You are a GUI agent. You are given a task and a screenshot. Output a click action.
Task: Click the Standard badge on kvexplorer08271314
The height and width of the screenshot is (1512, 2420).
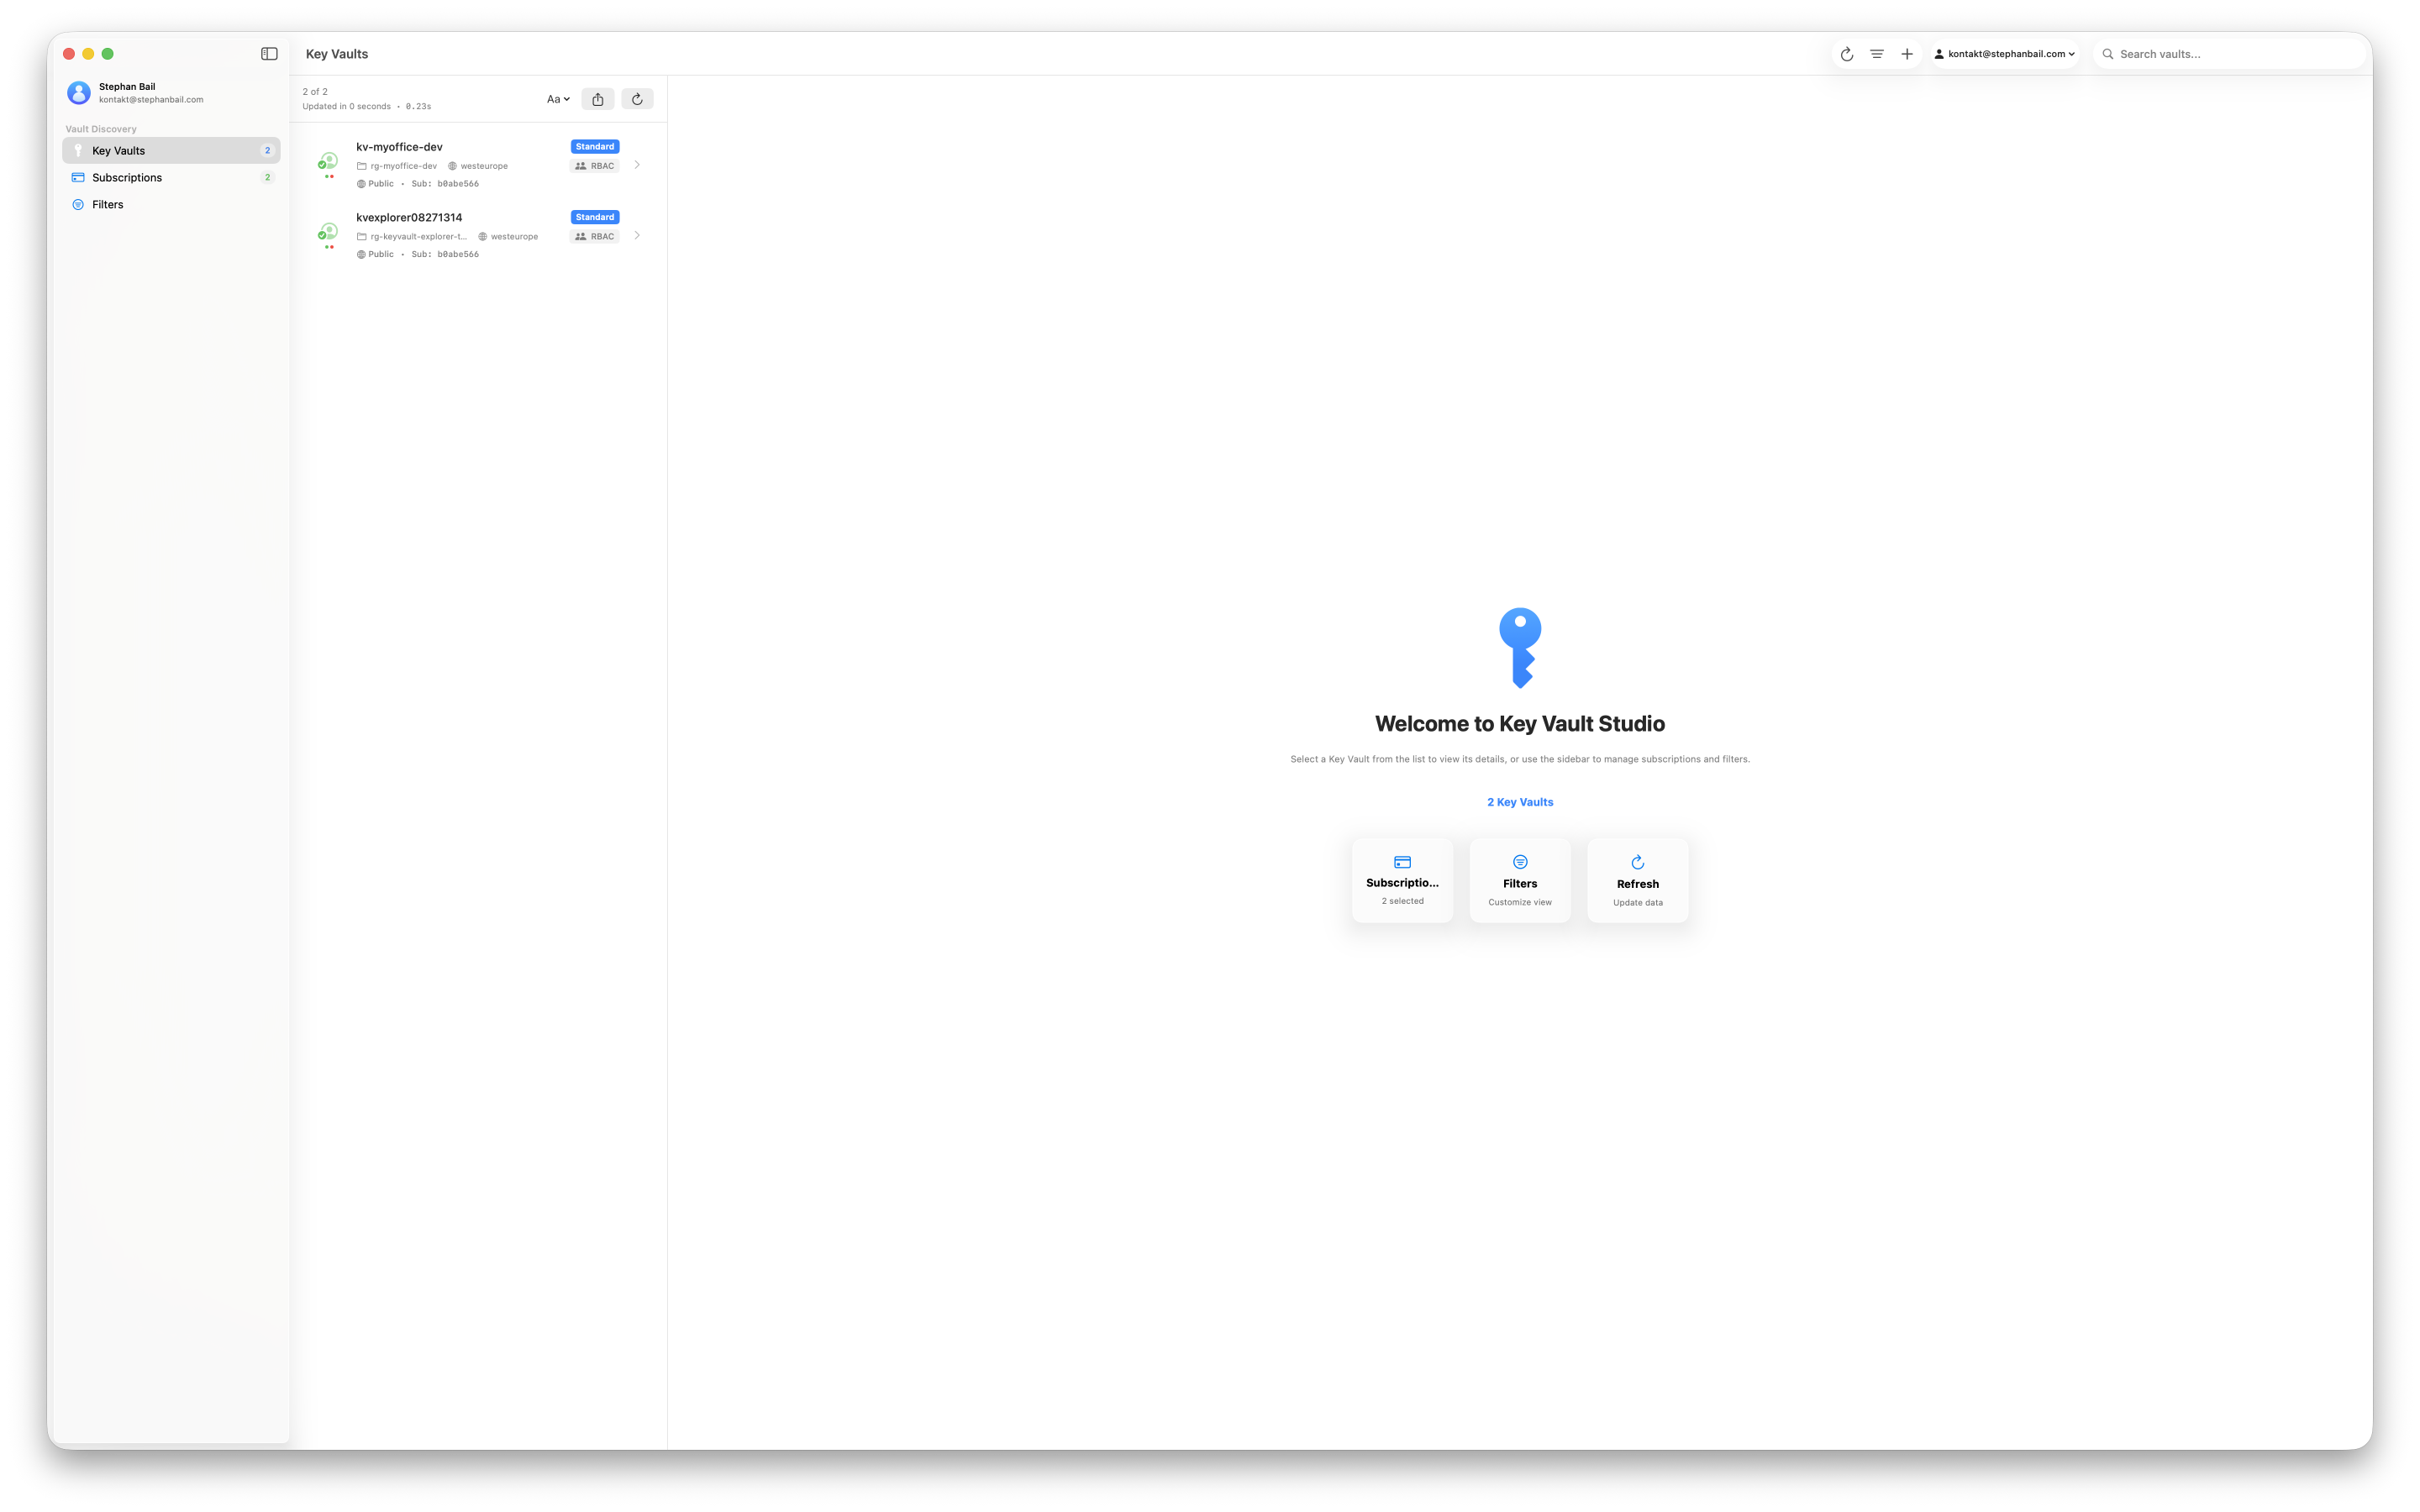point(594,216)
